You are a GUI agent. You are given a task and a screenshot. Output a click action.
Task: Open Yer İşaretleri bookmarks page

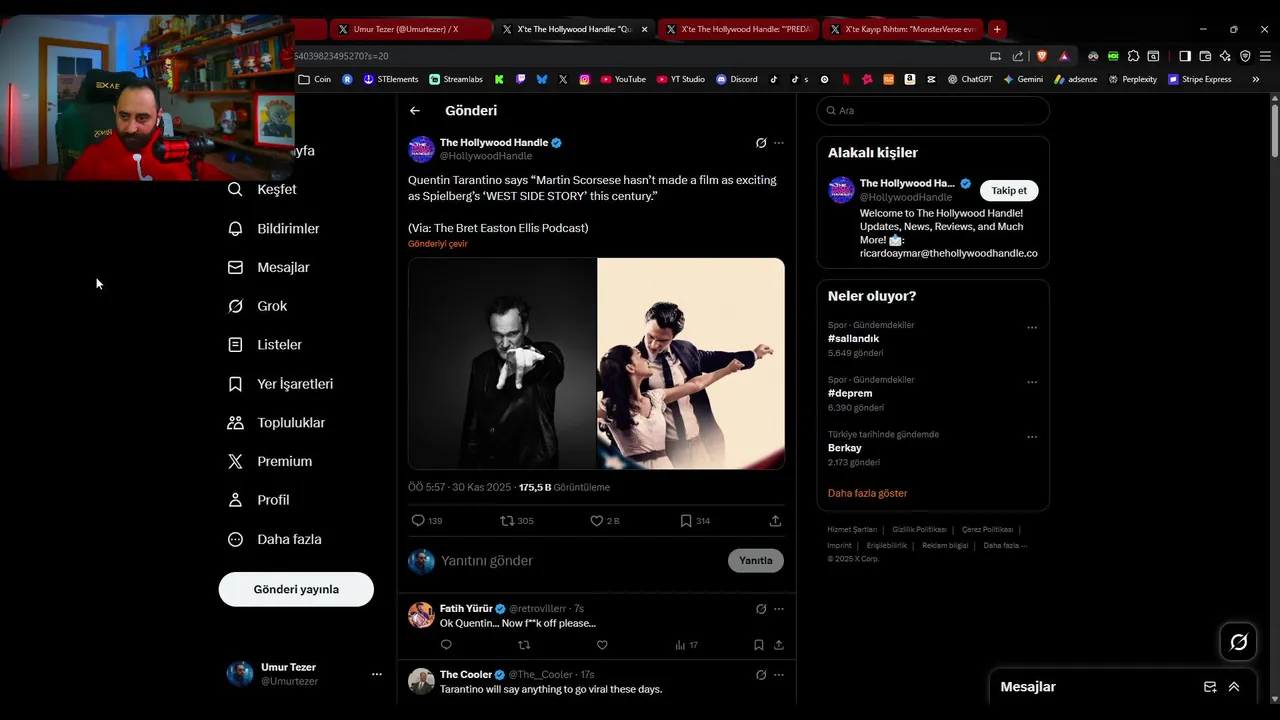(281, 384)
